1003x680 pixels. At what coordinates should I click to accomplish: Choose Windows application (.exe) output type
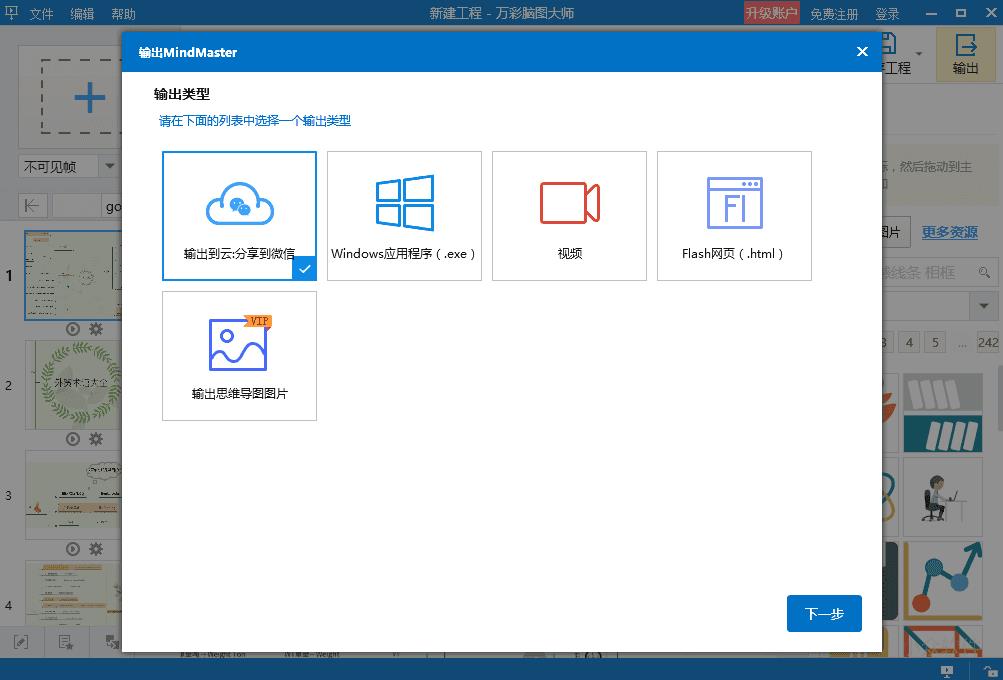pos(404,216)
